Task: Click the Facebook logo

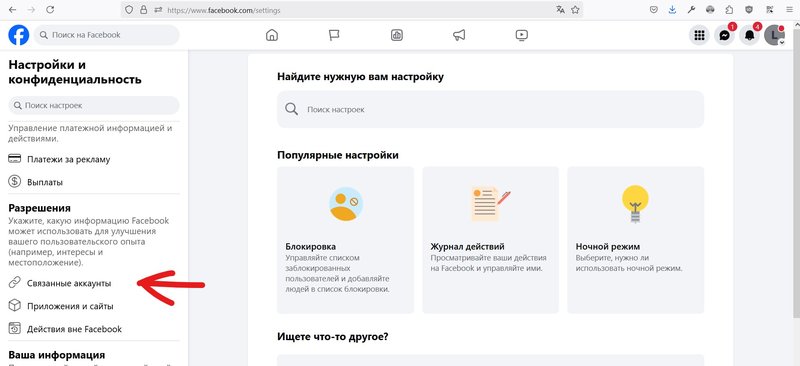Action: tap(19, 35)
